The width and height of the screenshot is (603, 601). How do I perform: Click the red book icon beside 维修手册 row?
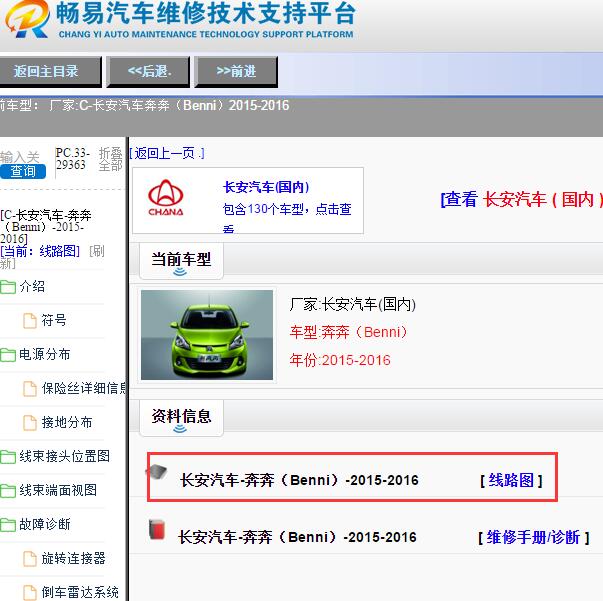[157, 529]
